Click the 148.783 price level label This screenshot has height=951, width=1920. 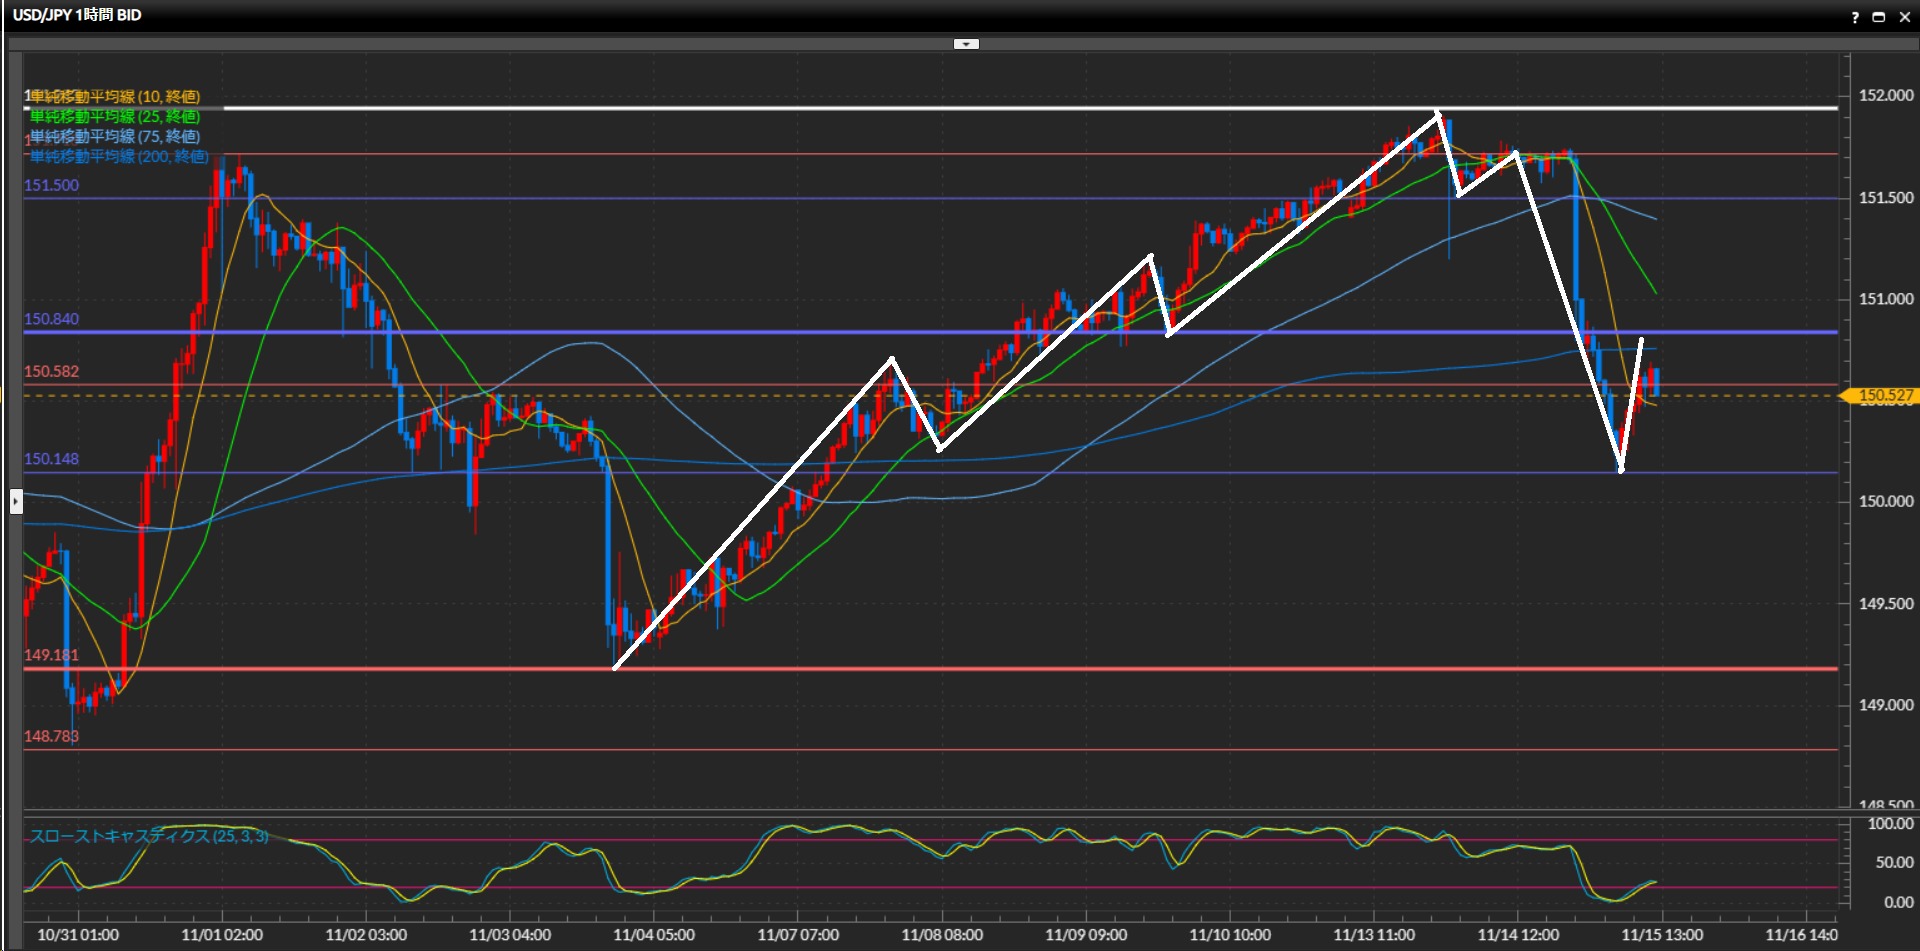pyautogui.click(x=51, y=736)
